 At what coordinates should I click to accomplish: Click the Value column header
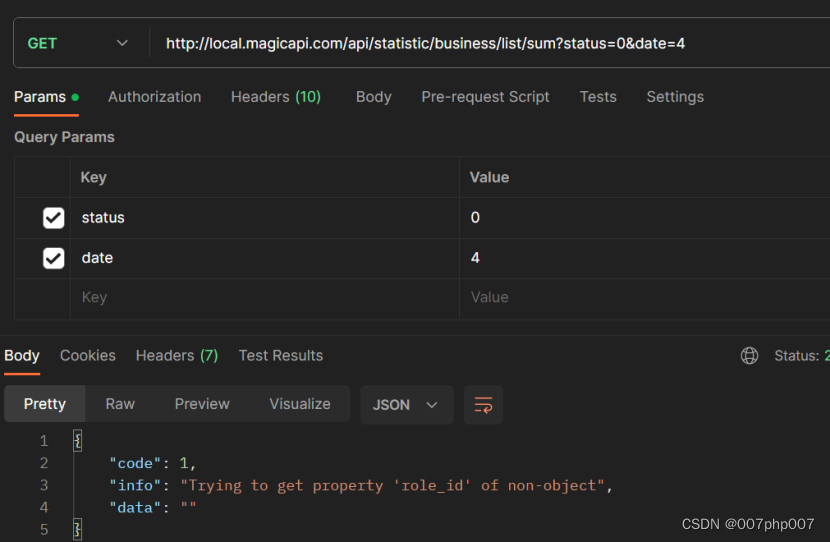[x=489, y=177]
